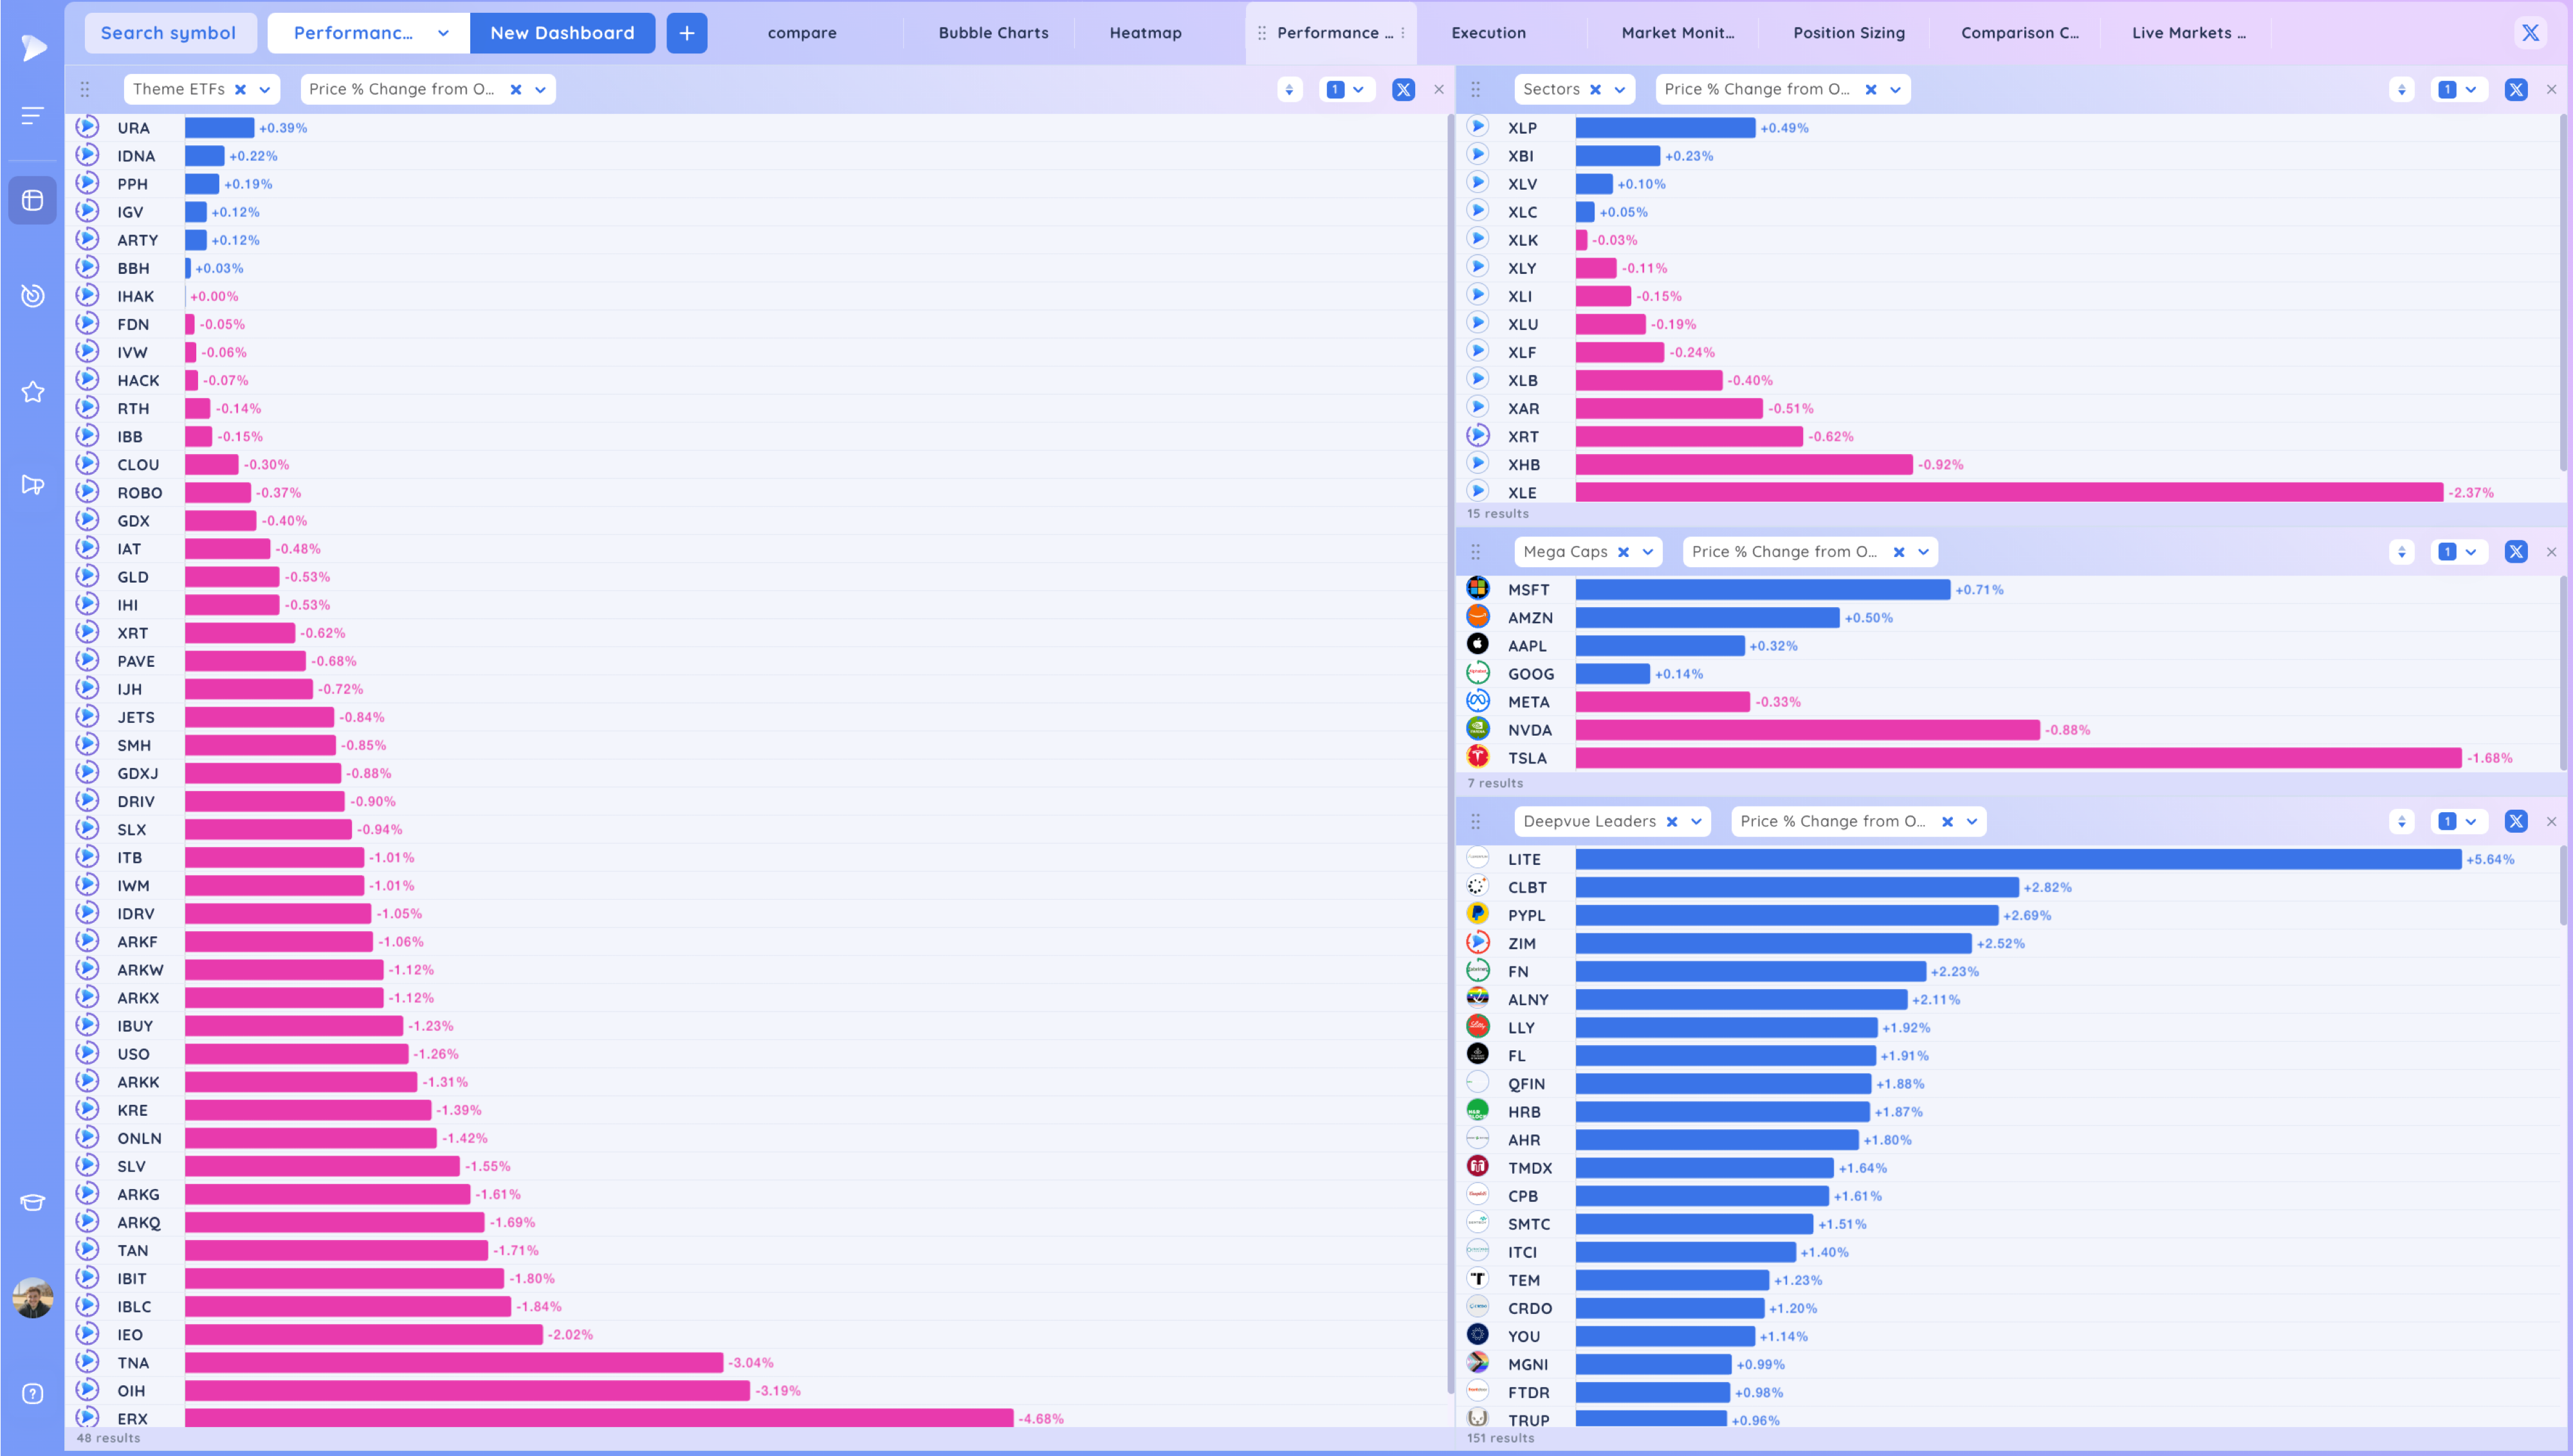This screenshot has height=1456, width=2573.
Task: Click the user profile avatar
Action: 32,1297
